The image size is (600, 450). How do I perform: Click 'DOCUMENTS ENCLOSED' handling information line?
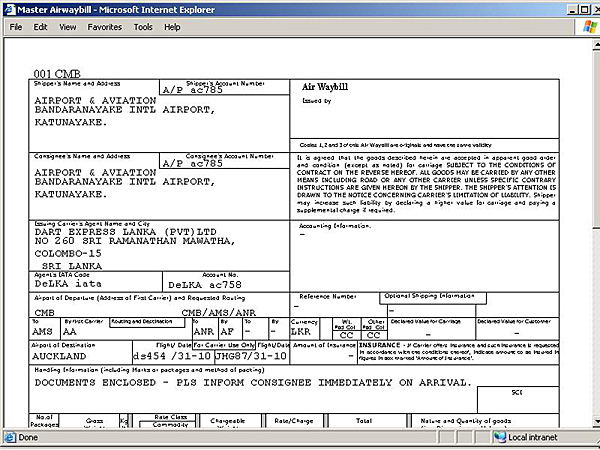point(253,383)
